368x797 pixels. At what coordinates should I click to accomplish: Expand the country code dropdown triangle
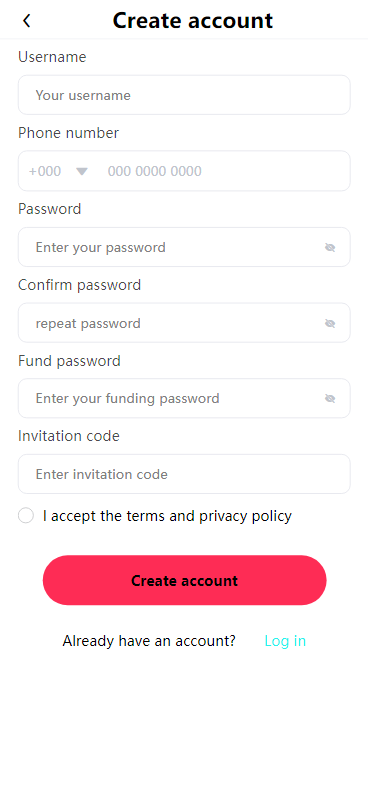coord(82,171)
